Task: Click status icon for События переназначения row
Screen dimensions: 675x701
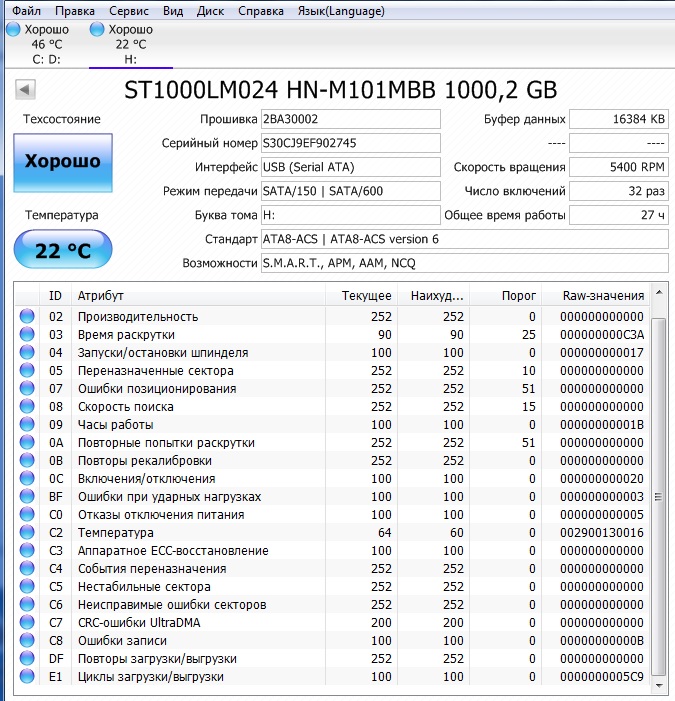Action: pos(27,568)
